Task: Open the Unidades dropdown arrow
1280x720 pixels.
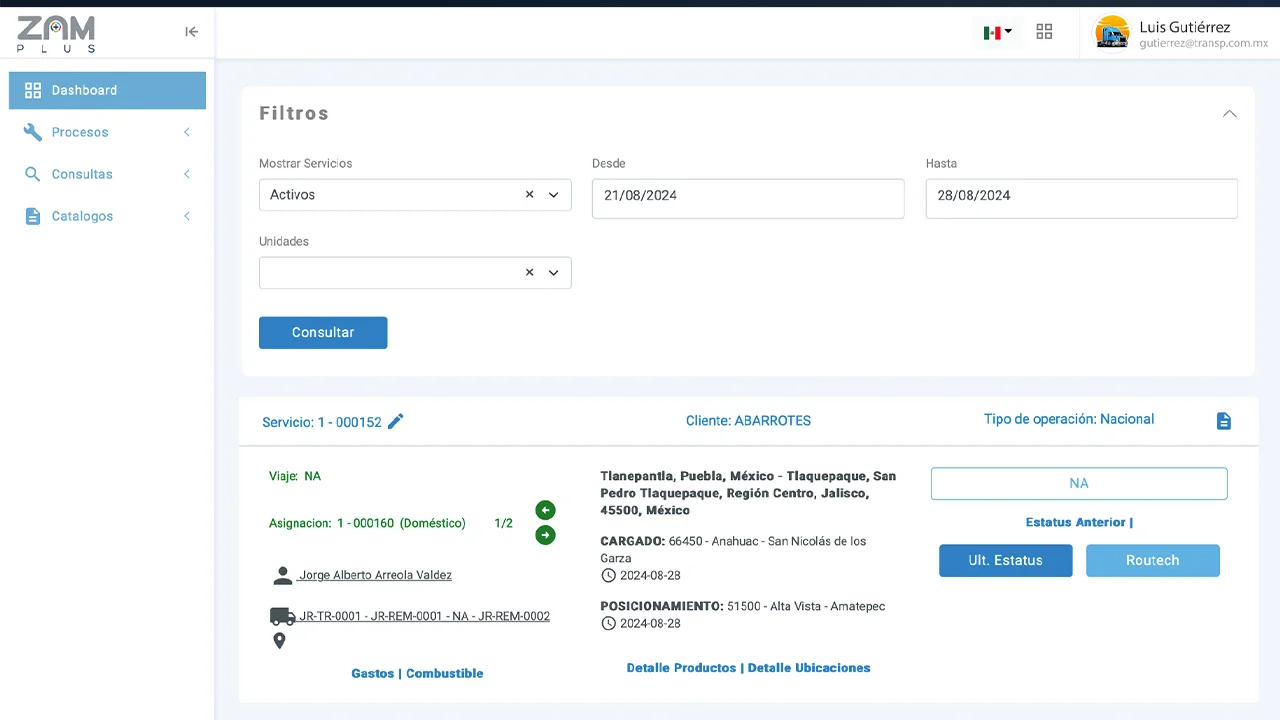Action: pos(553,273)
